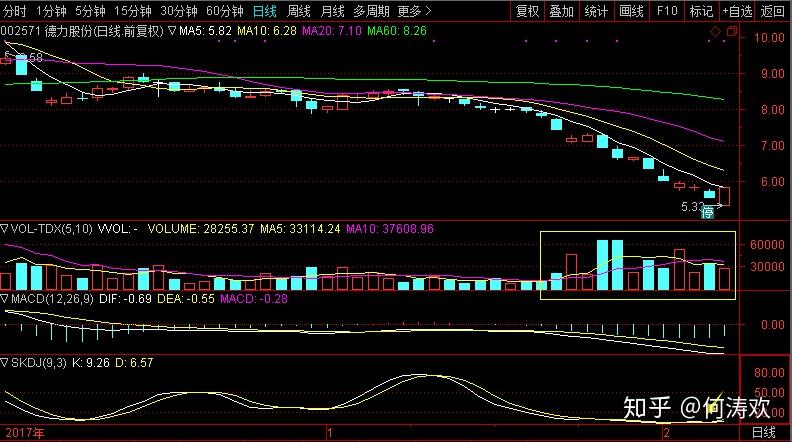Viewport: 792px width, 442px height.
Task: Switch to the 分时 chart tab
Action: [x=14, y=11]
